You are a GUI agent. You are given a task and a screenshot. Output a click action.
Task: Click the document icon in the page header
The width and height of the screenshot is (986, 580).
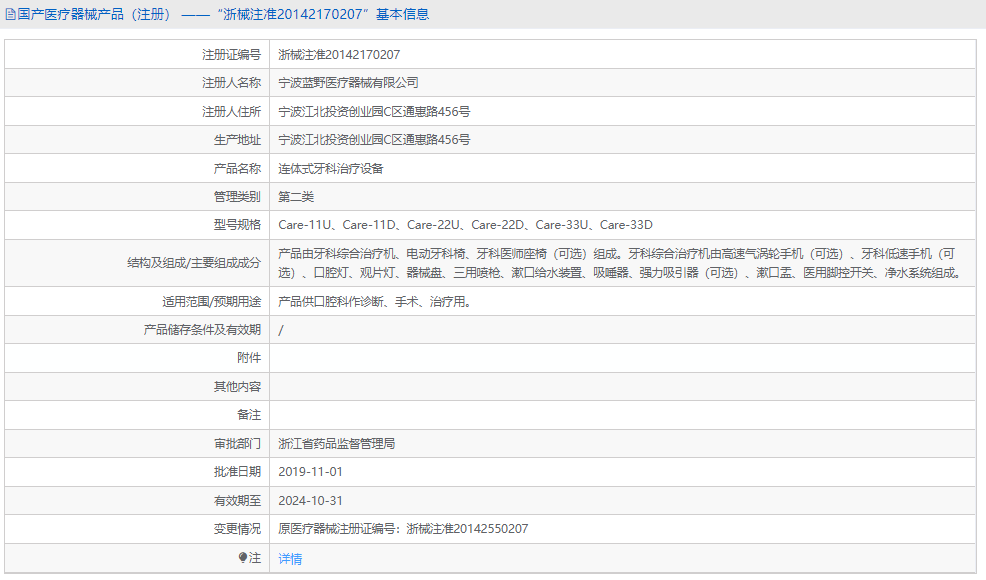(x=10, y=14)
